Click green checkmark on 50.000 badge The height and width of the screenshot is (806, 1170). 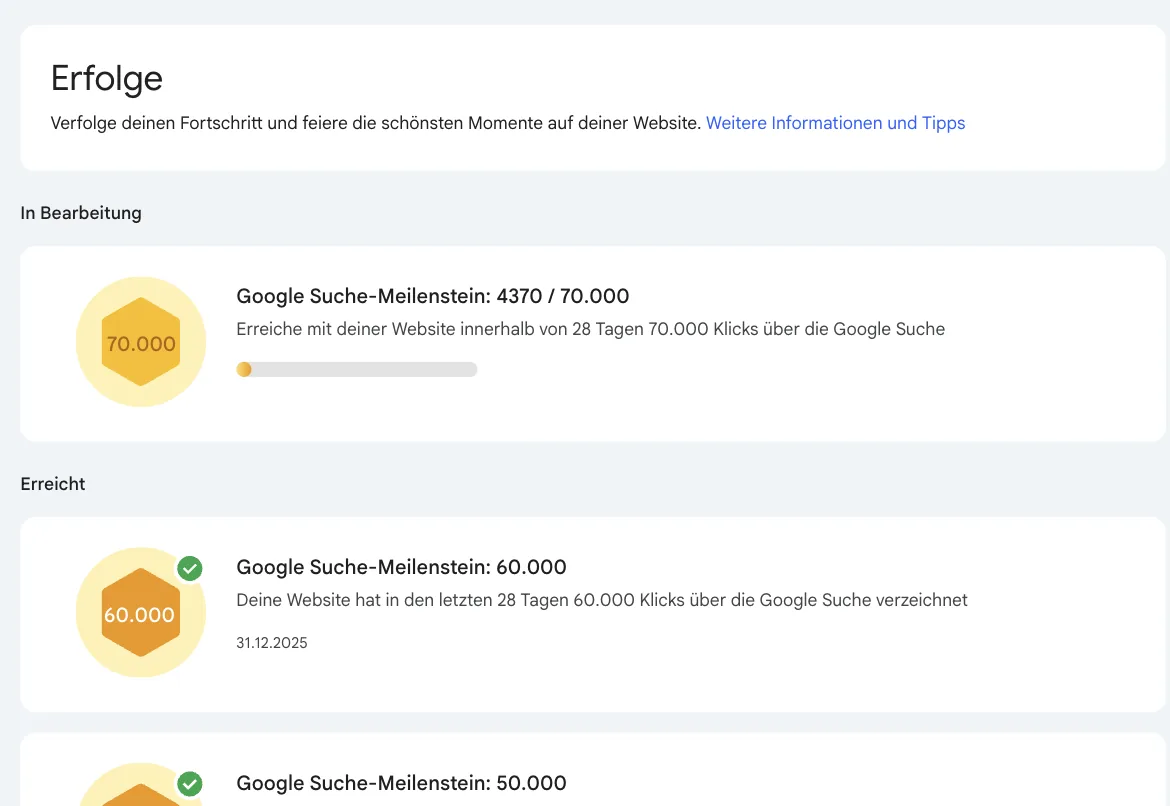pos(190,784)
